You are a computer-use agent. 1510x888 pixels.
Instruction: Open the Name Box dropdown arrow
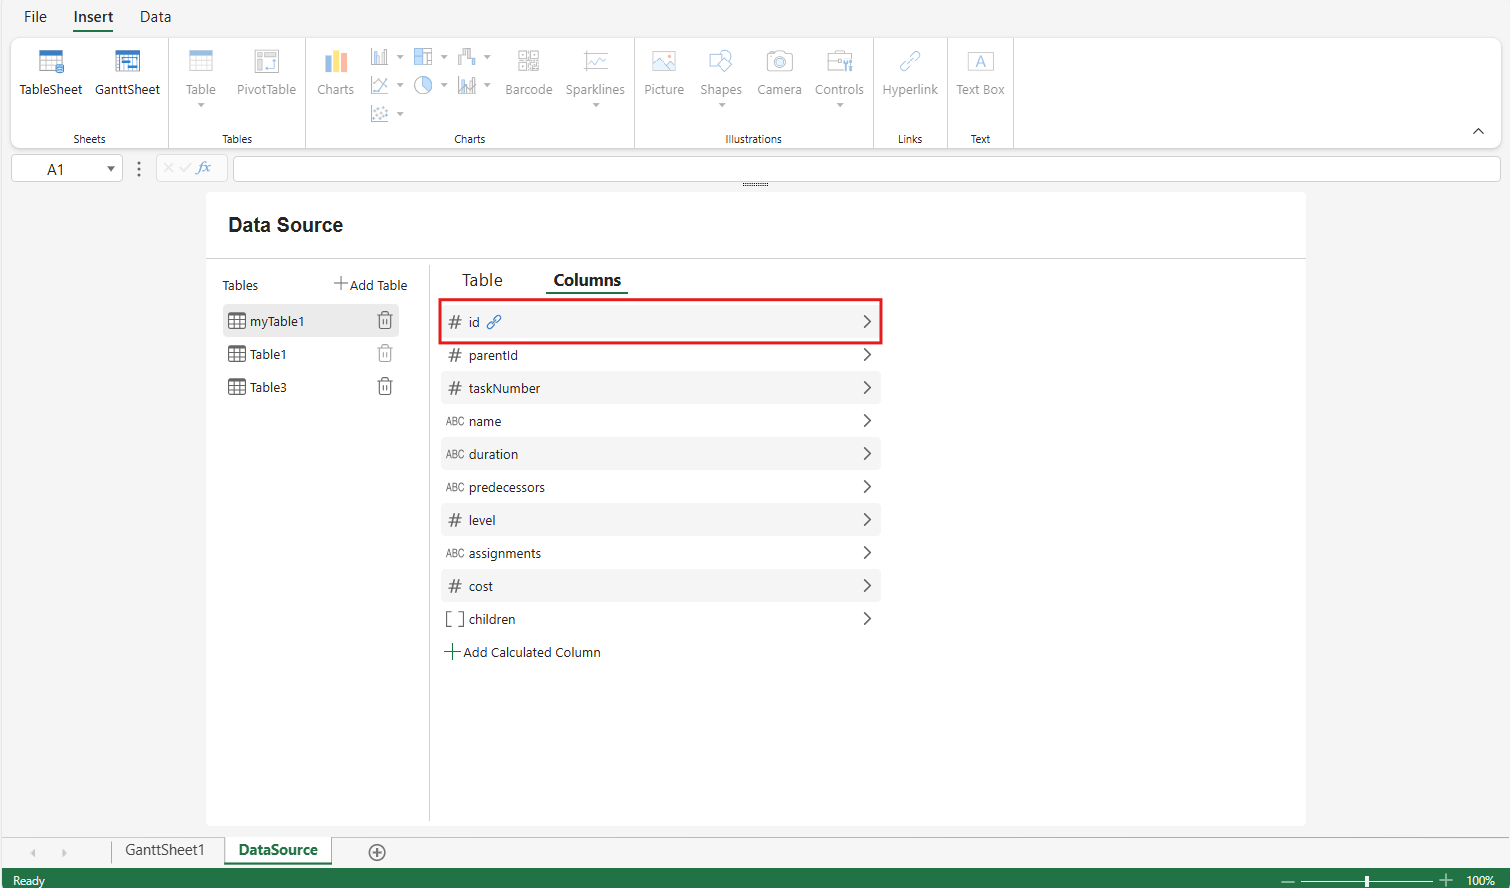coord(111,169)
